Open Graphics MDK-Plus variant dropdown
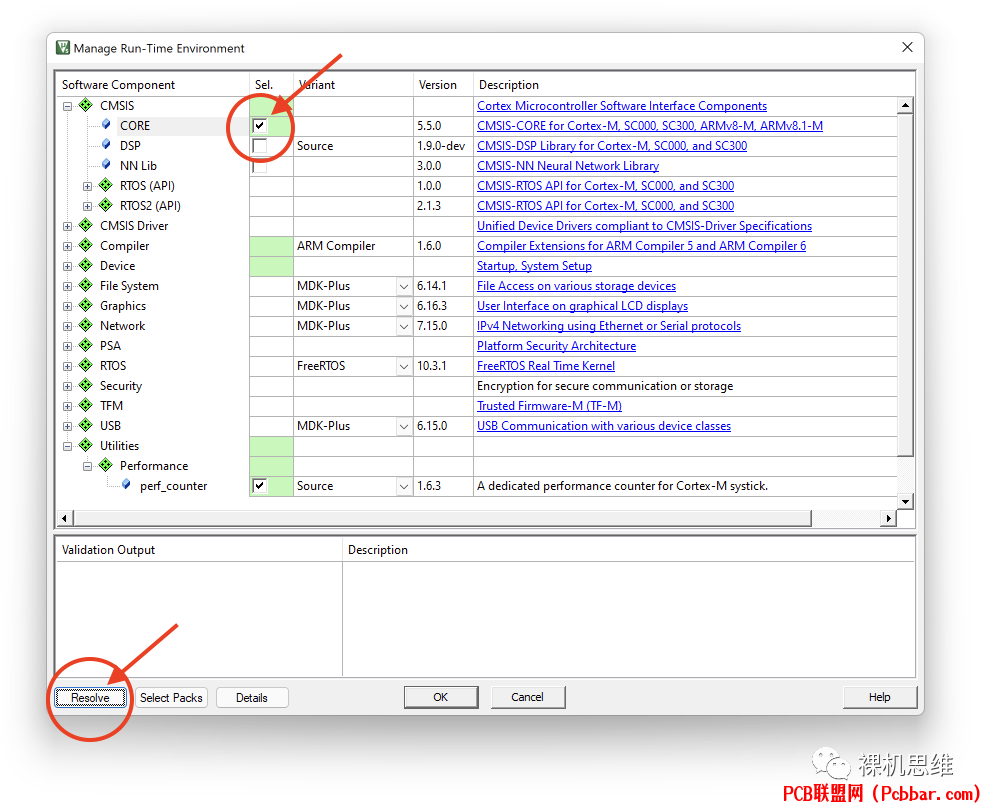 point(404,307)
